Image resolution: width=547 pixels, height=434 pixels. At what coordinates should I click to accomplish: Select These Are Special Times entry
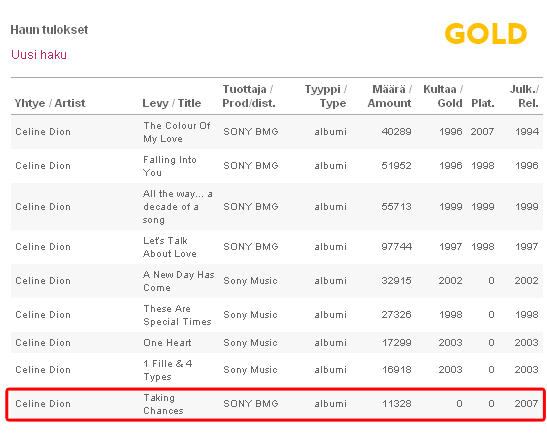click(x=277, y=315)
